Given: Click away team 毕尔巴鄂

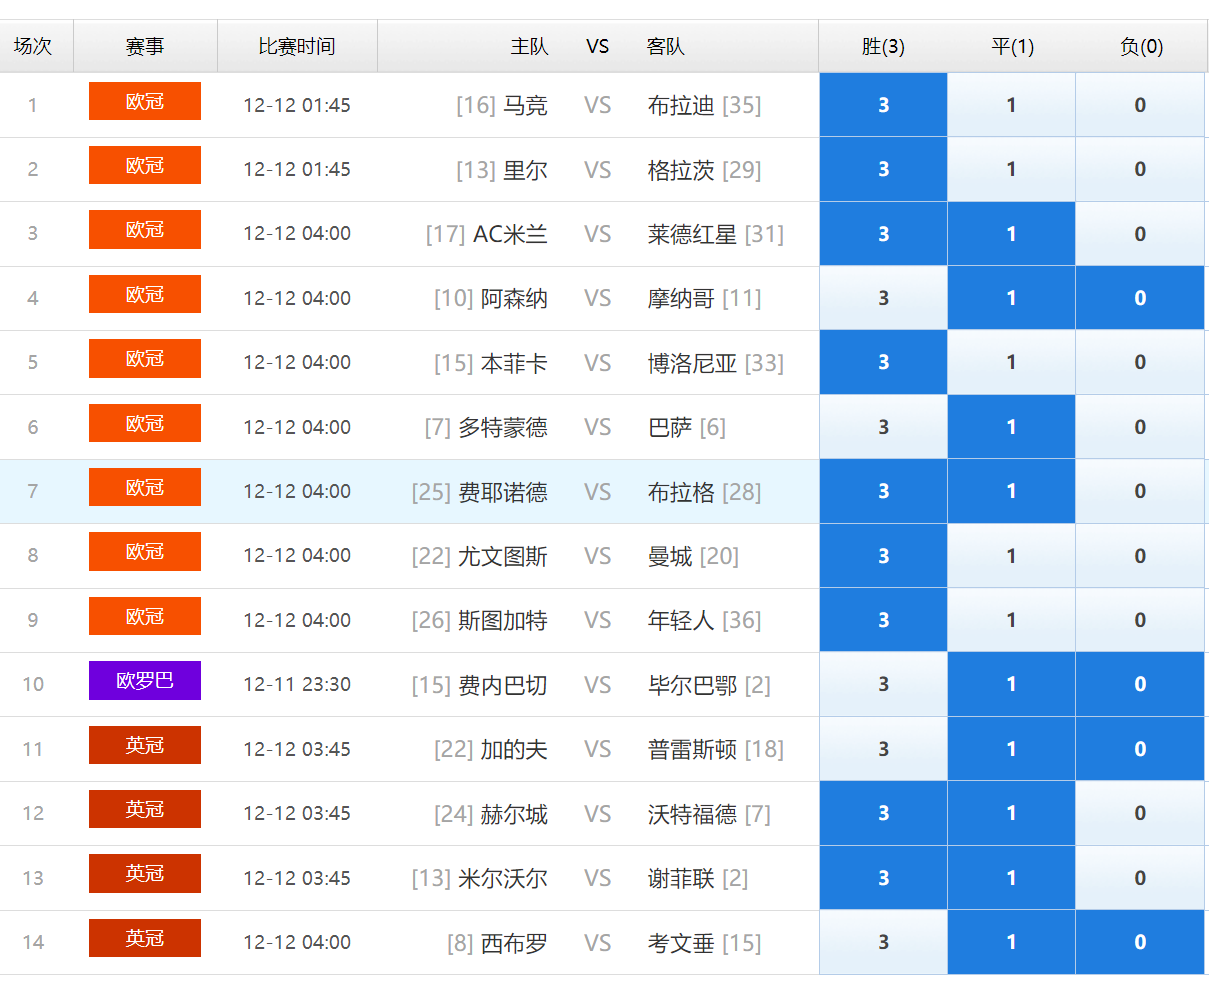Looking at the screenshot, I should [x=692, y=685].
